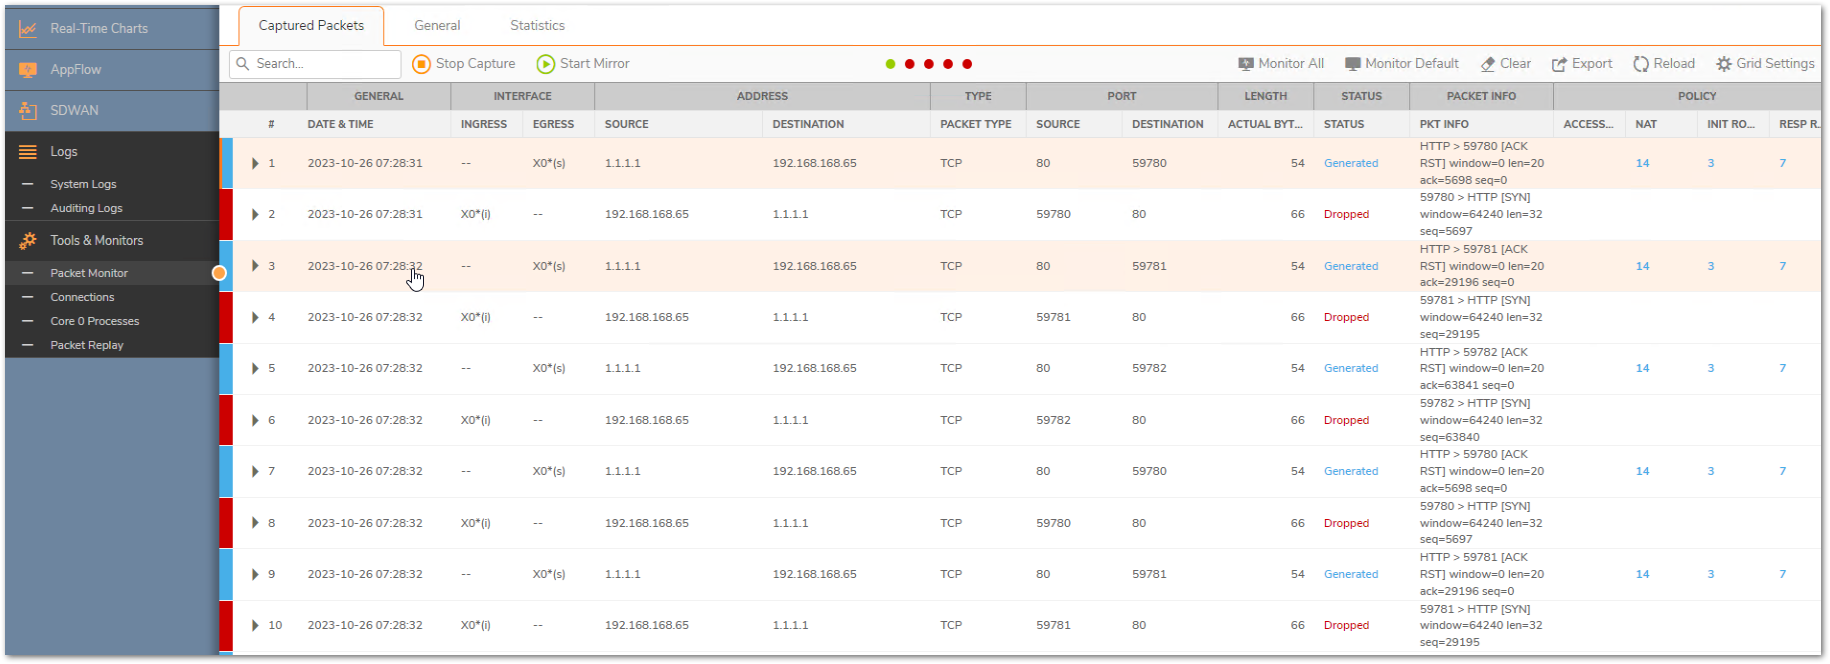1830x664 pixels.
Task: Click the Start Mirror play icon
Action: click(545, 64)
